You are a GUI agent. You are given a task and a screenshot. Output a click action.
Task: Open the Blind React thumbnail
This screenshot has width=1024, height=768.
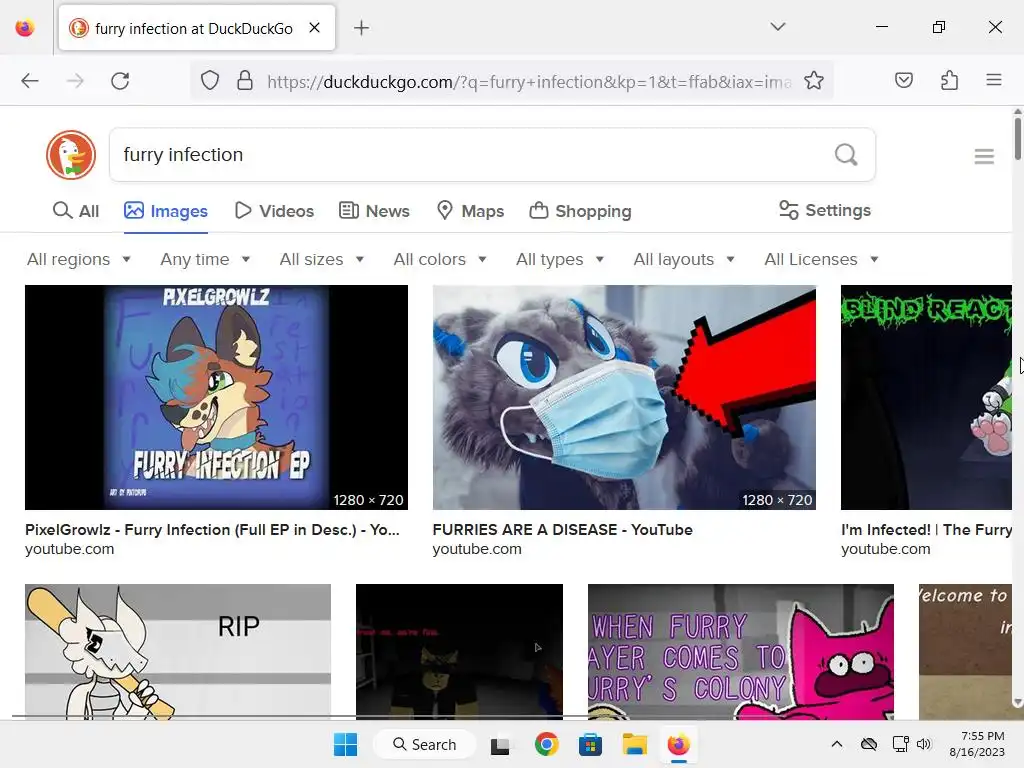coord(926,397)
